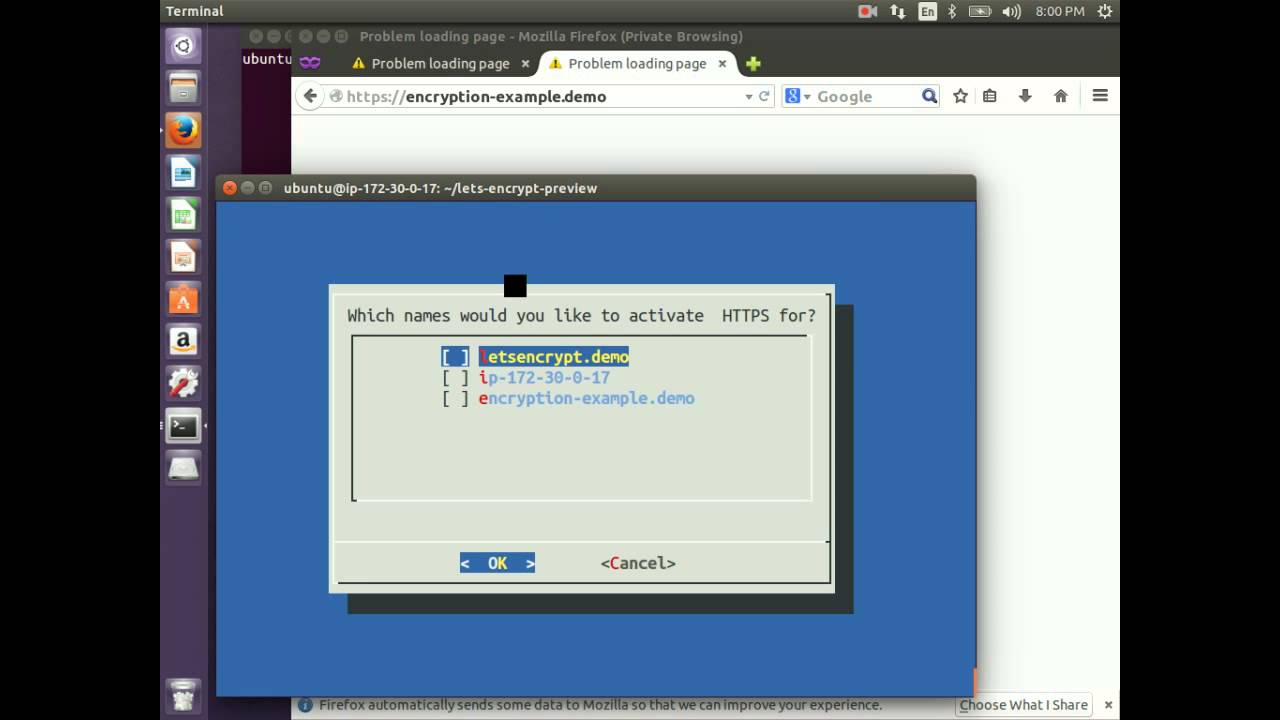1280x720 pixels.
Task: Show Firefox bookmarks list icon
Action: click(990, 96)
